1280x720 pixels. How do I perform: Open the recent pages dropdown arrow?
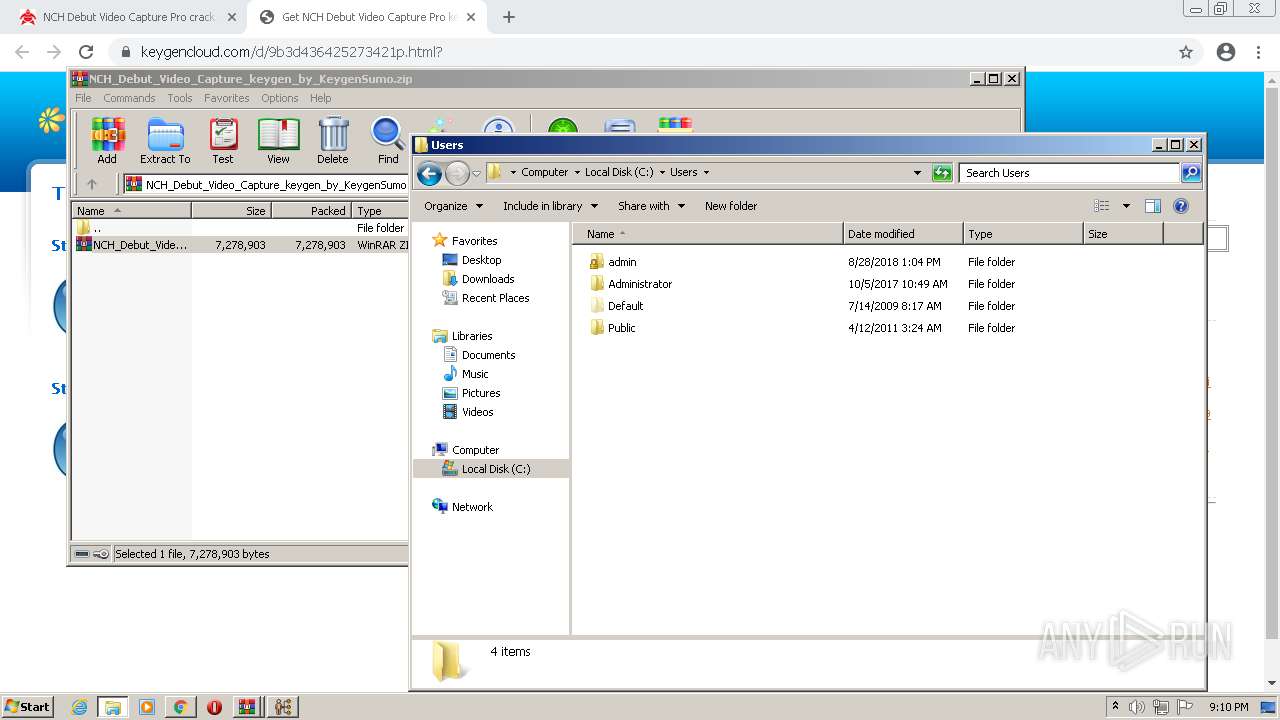pyautogui.click(x=476, y=173)
